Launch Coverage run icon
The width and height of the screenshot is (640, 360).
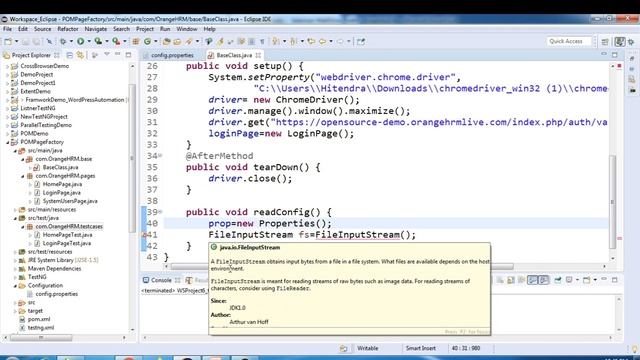point(98,41)
